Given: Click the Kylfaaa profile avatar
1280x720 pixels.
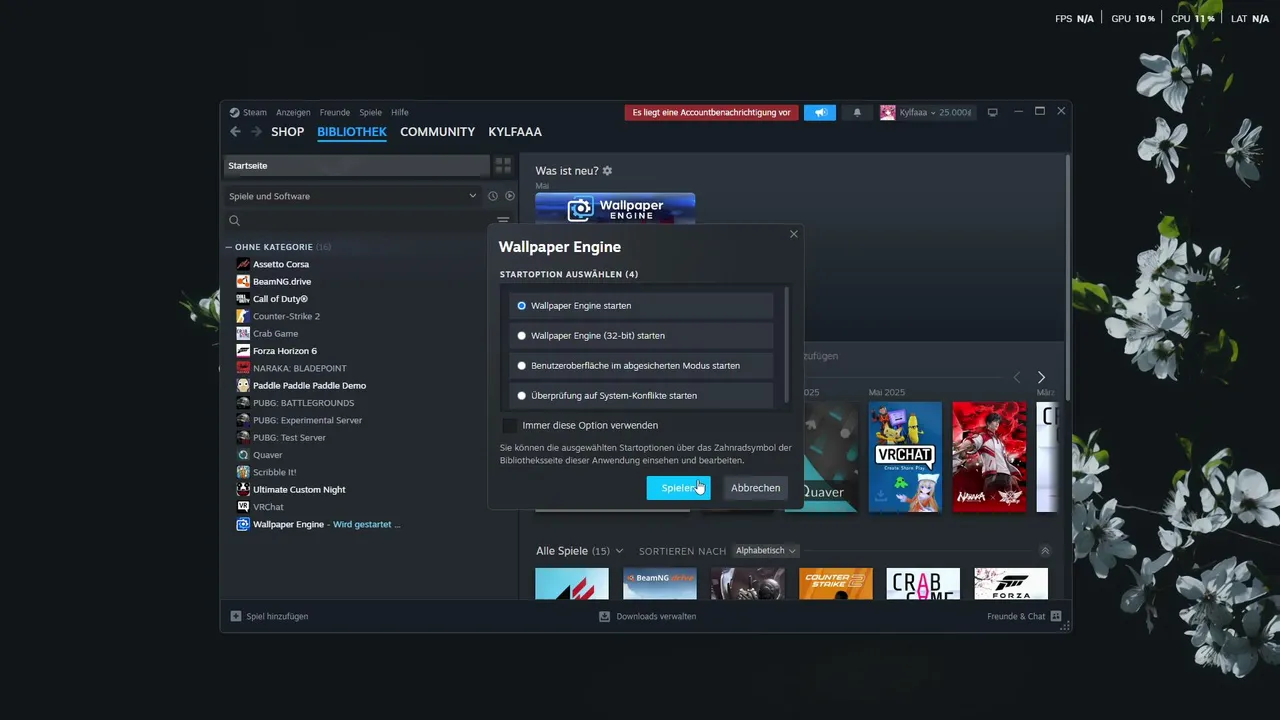Looking at the screenshot, I should tap(887, 113).
